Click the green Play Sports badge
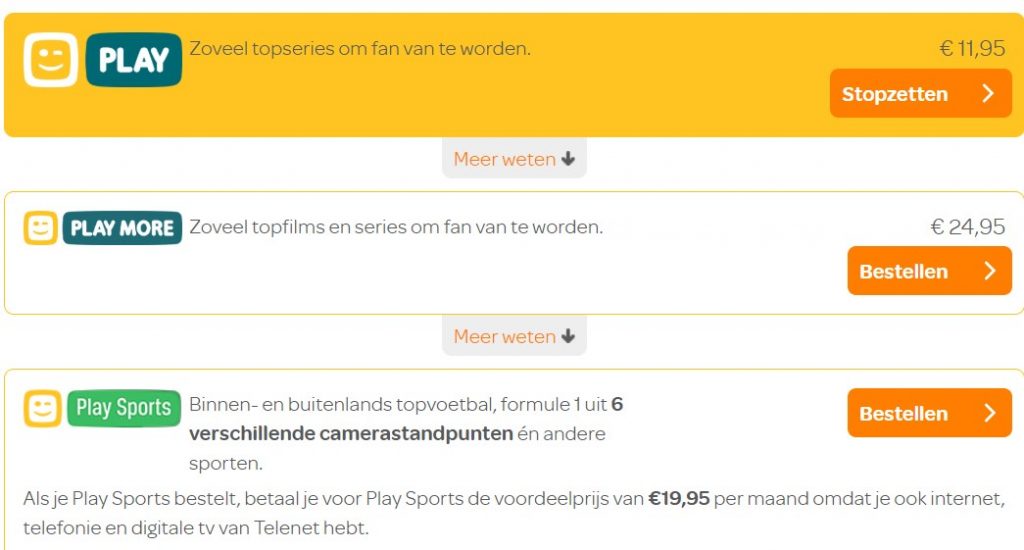 [123, 408]
